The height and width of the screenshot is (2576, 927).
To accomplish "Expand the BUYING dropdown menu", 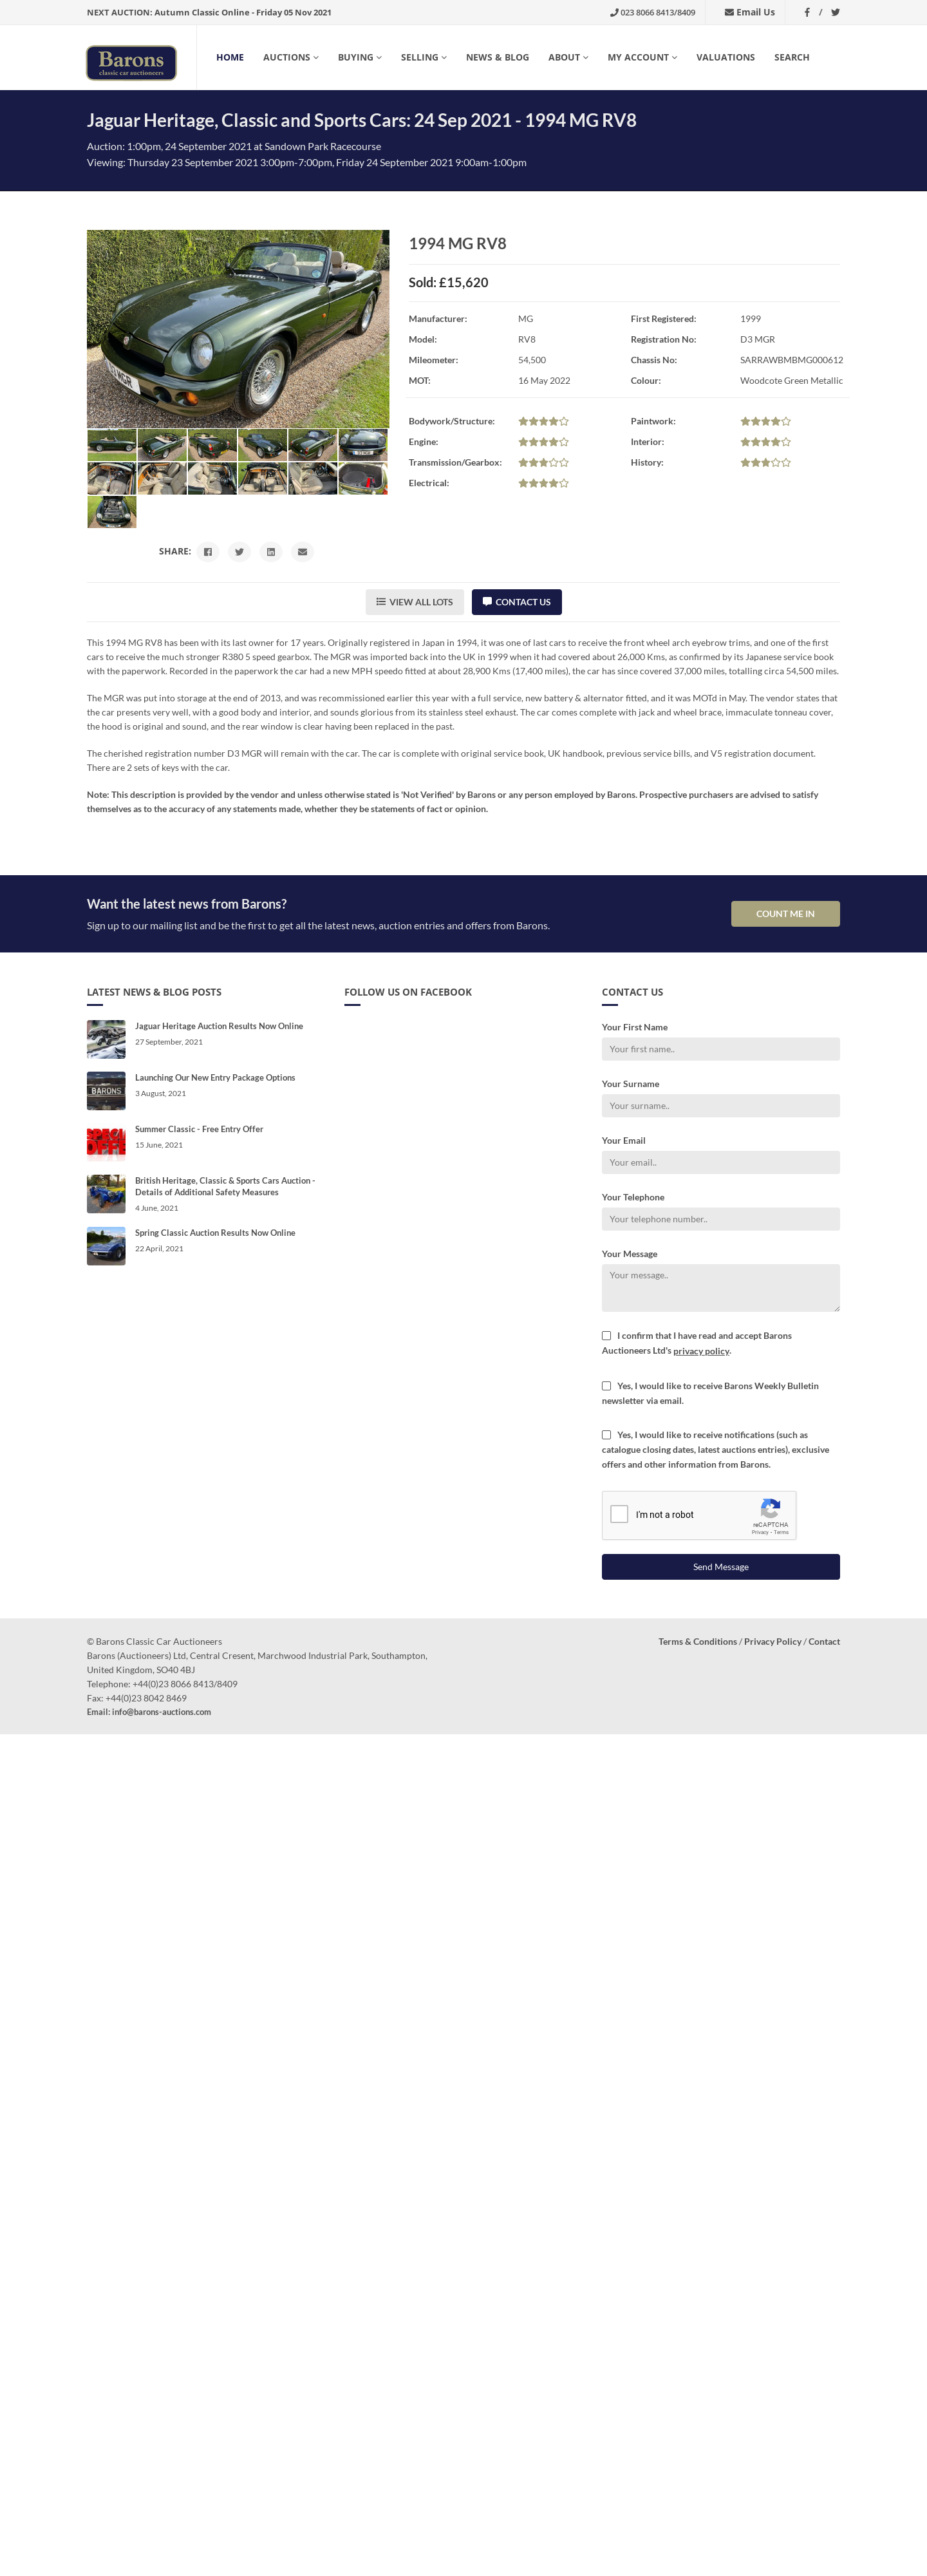I will pyautogui.click(x=360, y=57).
